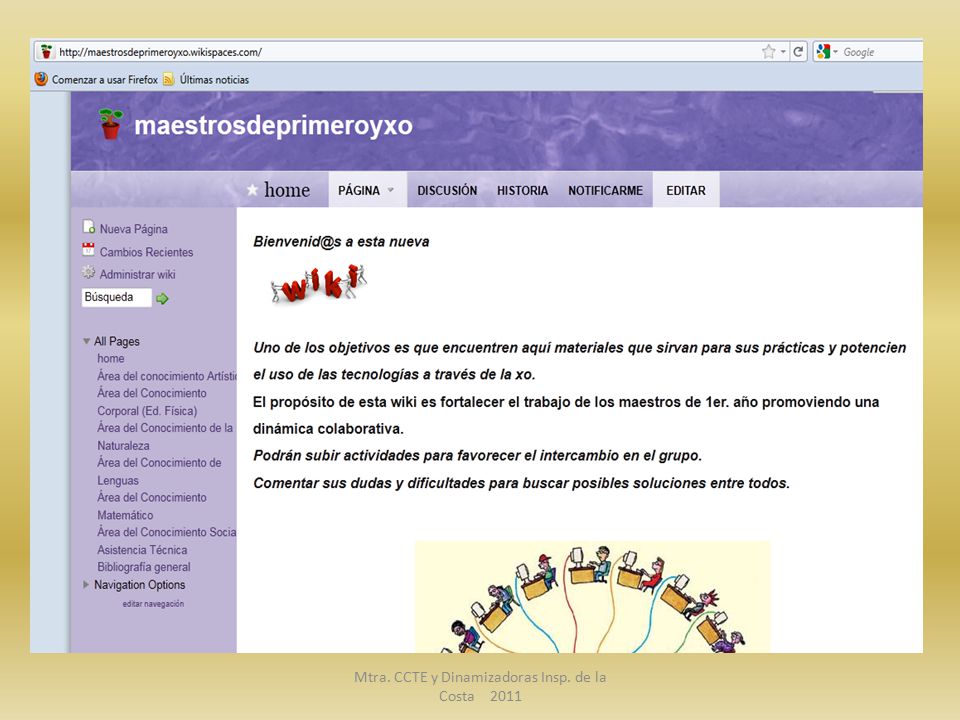
Task: Click the Nueva Página link
Action: [133, 229]
